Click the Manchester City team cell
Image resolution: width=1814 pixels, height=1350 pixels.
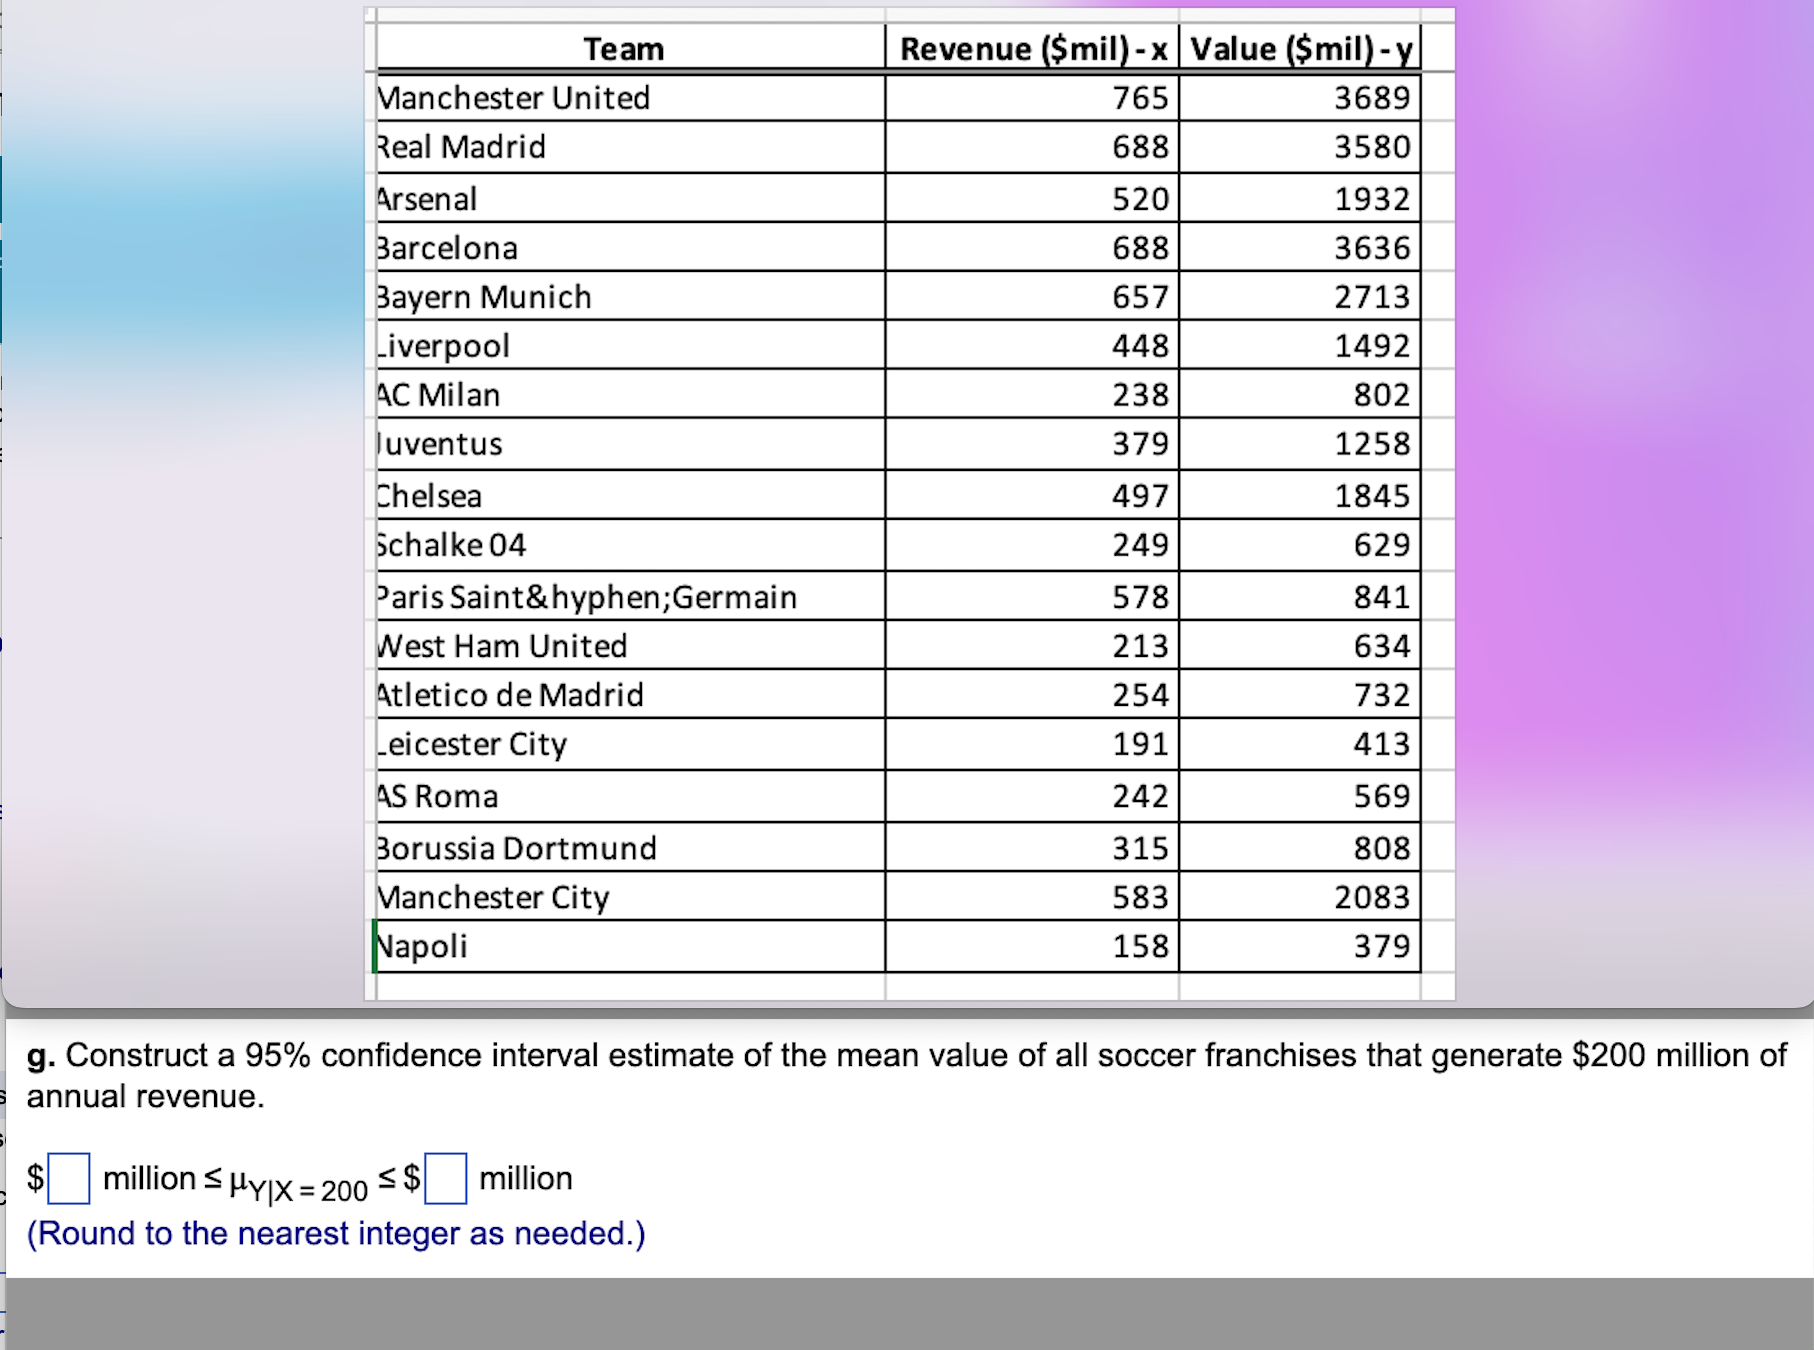tap(630, 896)
